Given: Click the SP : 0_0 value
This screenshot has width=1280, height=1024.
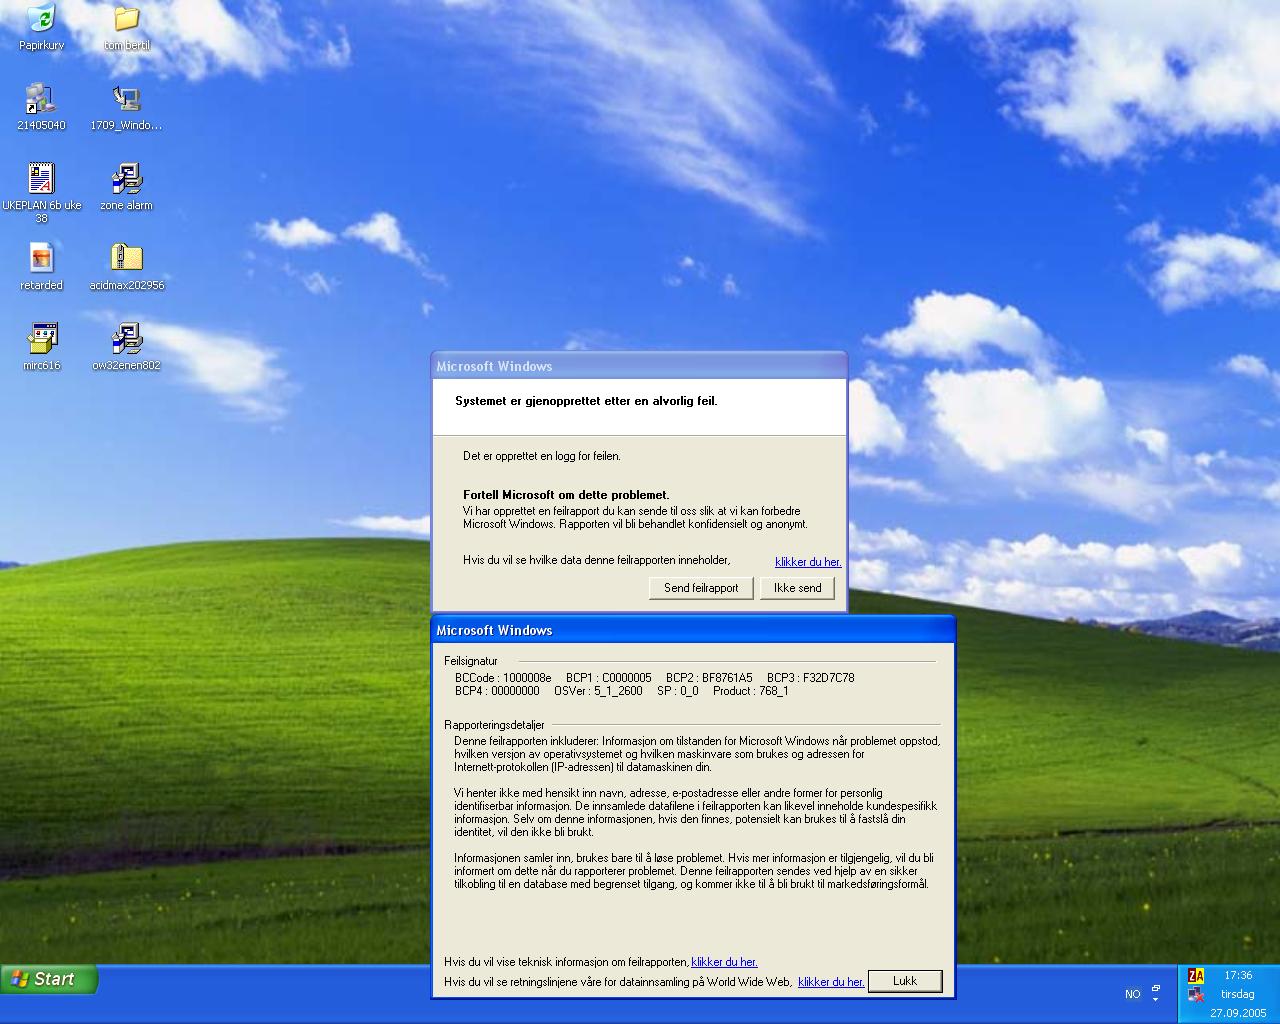Looking at the screenshot, I should coord(677,691).
